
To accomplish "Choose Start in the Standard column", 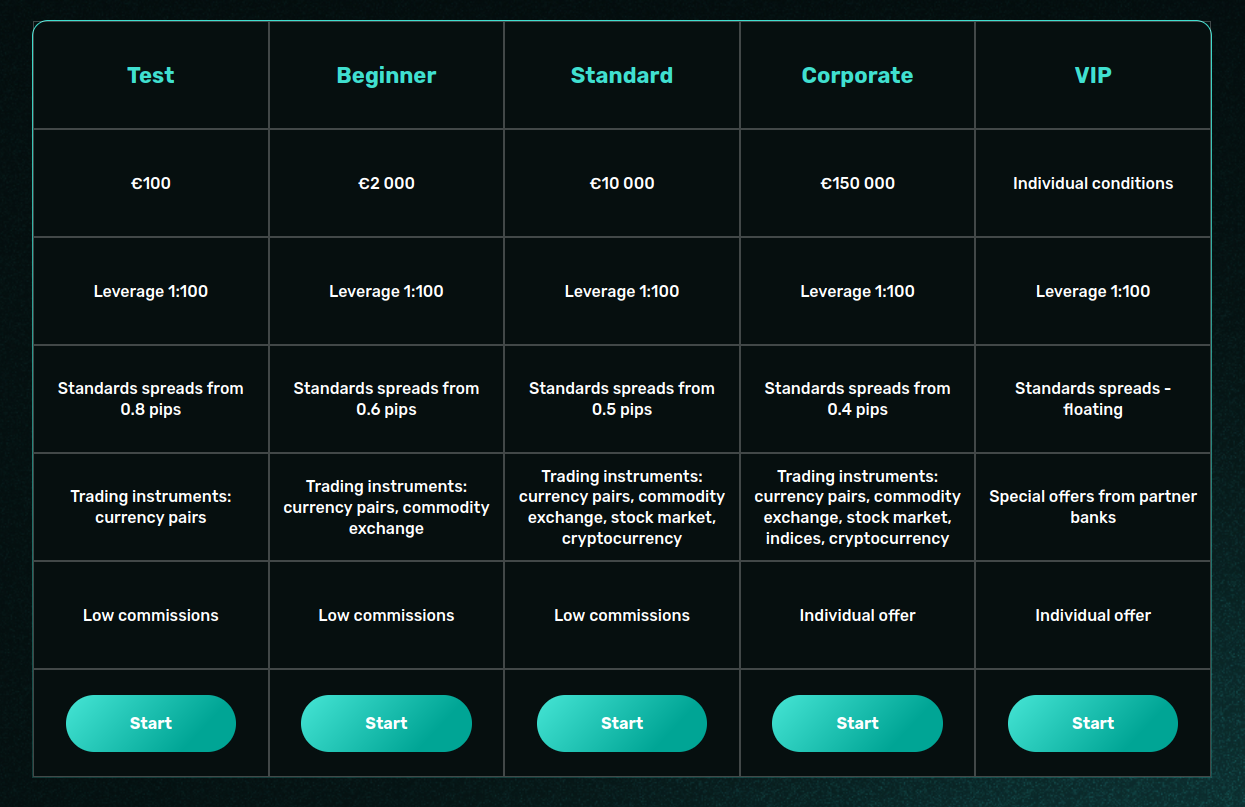I will (622, 723).
